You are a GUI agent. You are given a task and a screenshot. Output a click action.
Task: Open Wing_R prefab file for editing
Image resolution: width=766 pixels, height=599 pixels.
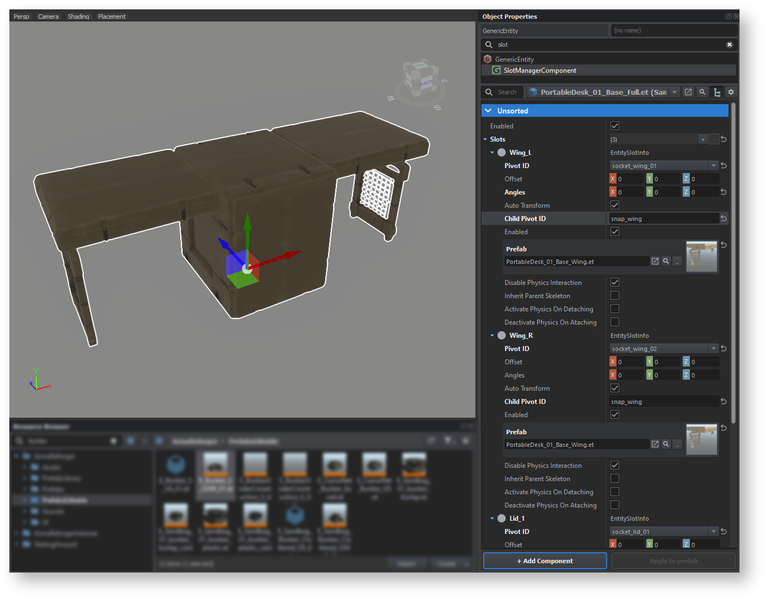click(655, 444)
